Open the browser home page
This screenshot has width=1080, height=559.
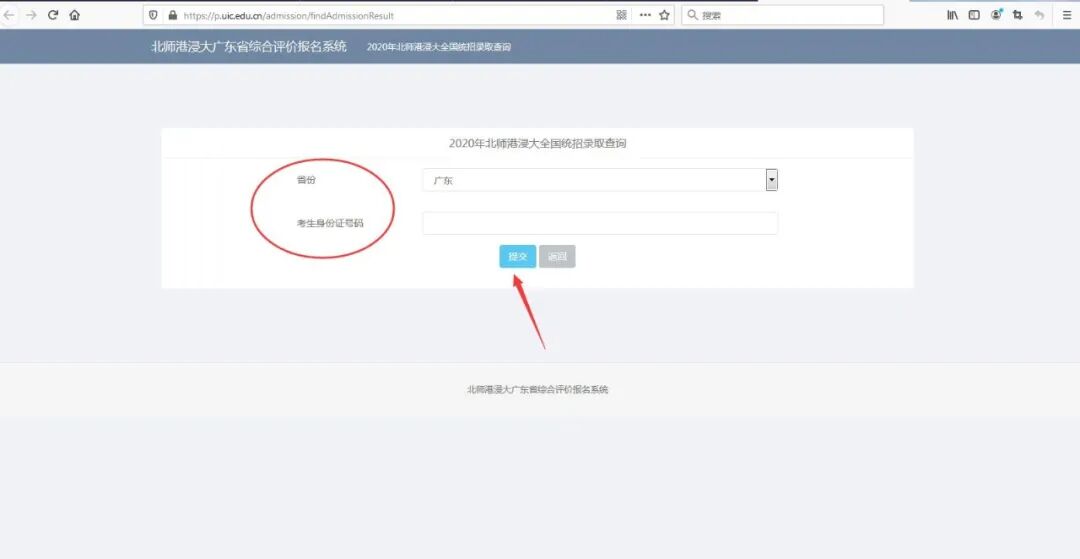point(74,15)
